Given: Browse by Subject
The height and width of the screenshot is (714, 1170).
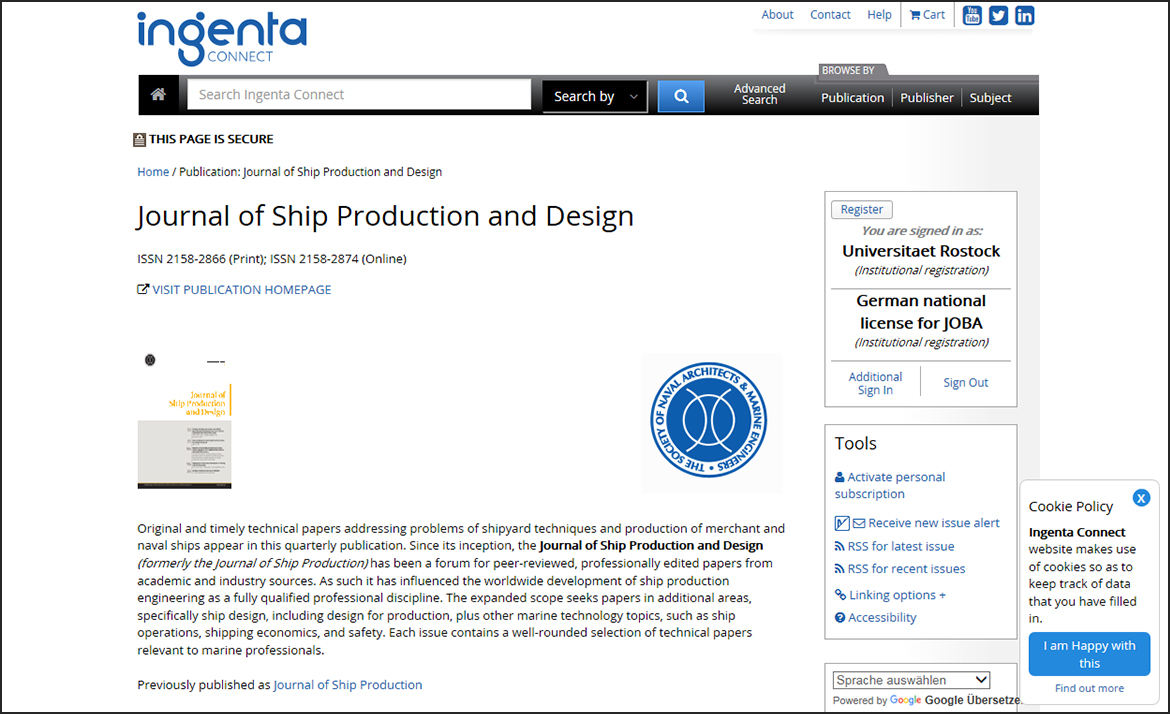Looking at the screenshot, I should click(990, 98).
